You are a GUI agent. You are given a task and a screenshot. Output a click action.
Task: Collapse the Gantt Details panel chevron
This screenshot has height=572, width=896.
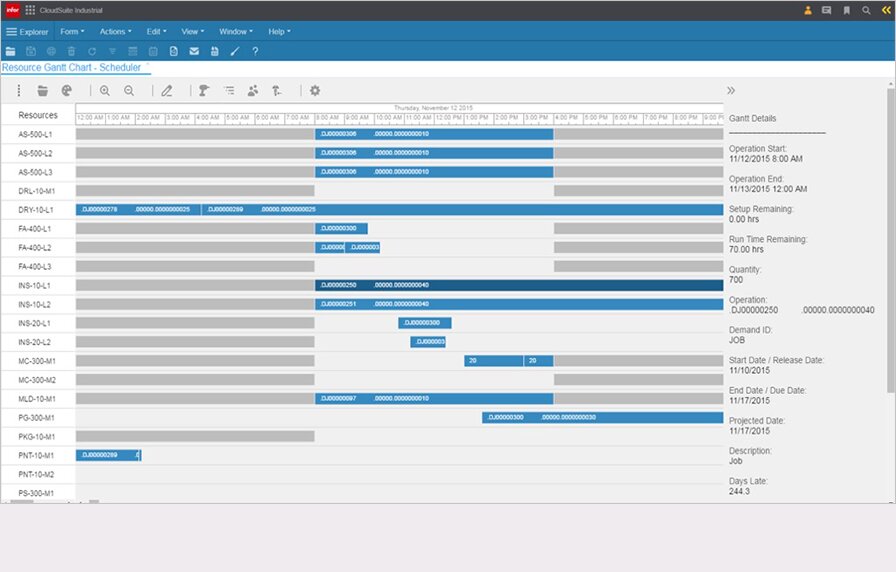(x=731, y=90)
